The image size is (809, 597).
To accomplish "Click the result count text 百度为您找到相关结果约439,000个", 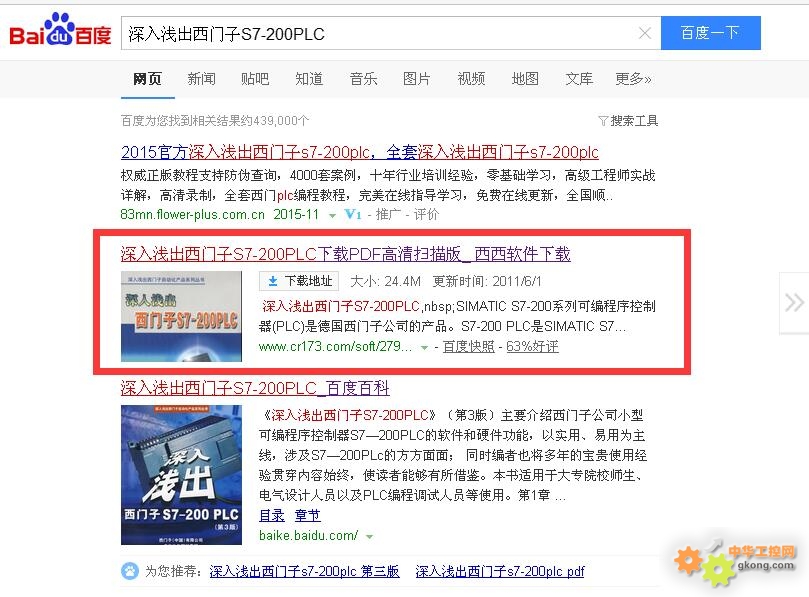I will (x=215, y=121).
